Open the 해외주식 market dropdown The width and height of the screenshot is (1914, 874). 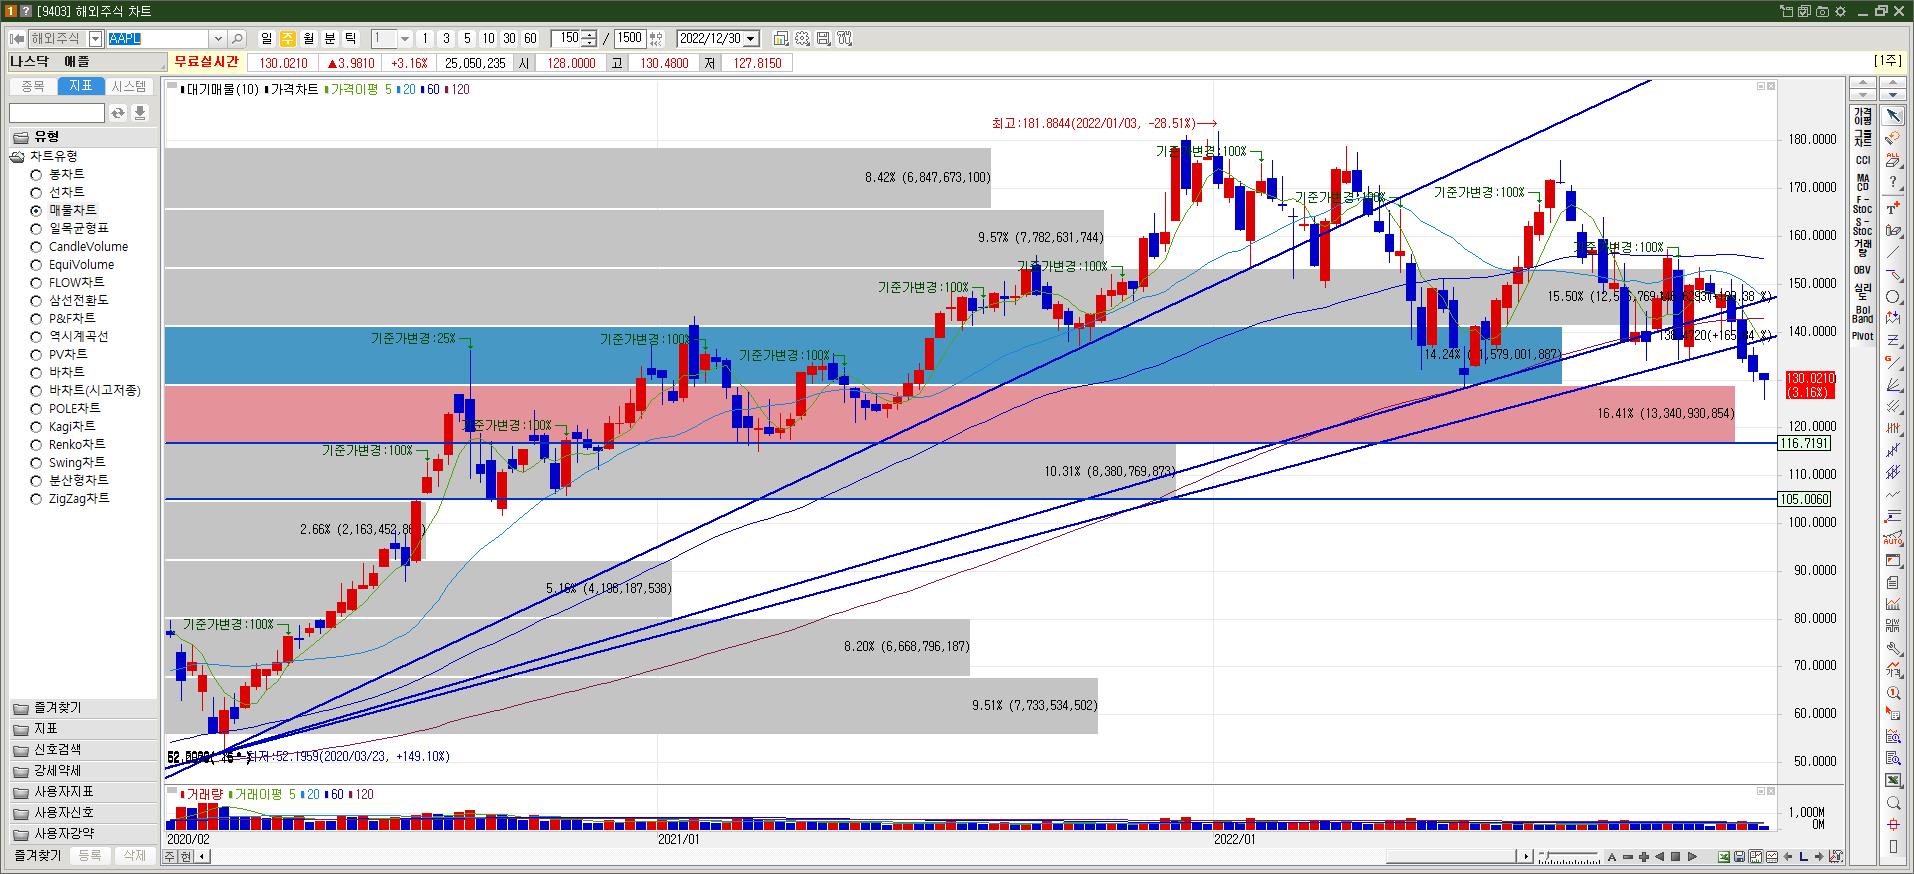tap(95, 39)
